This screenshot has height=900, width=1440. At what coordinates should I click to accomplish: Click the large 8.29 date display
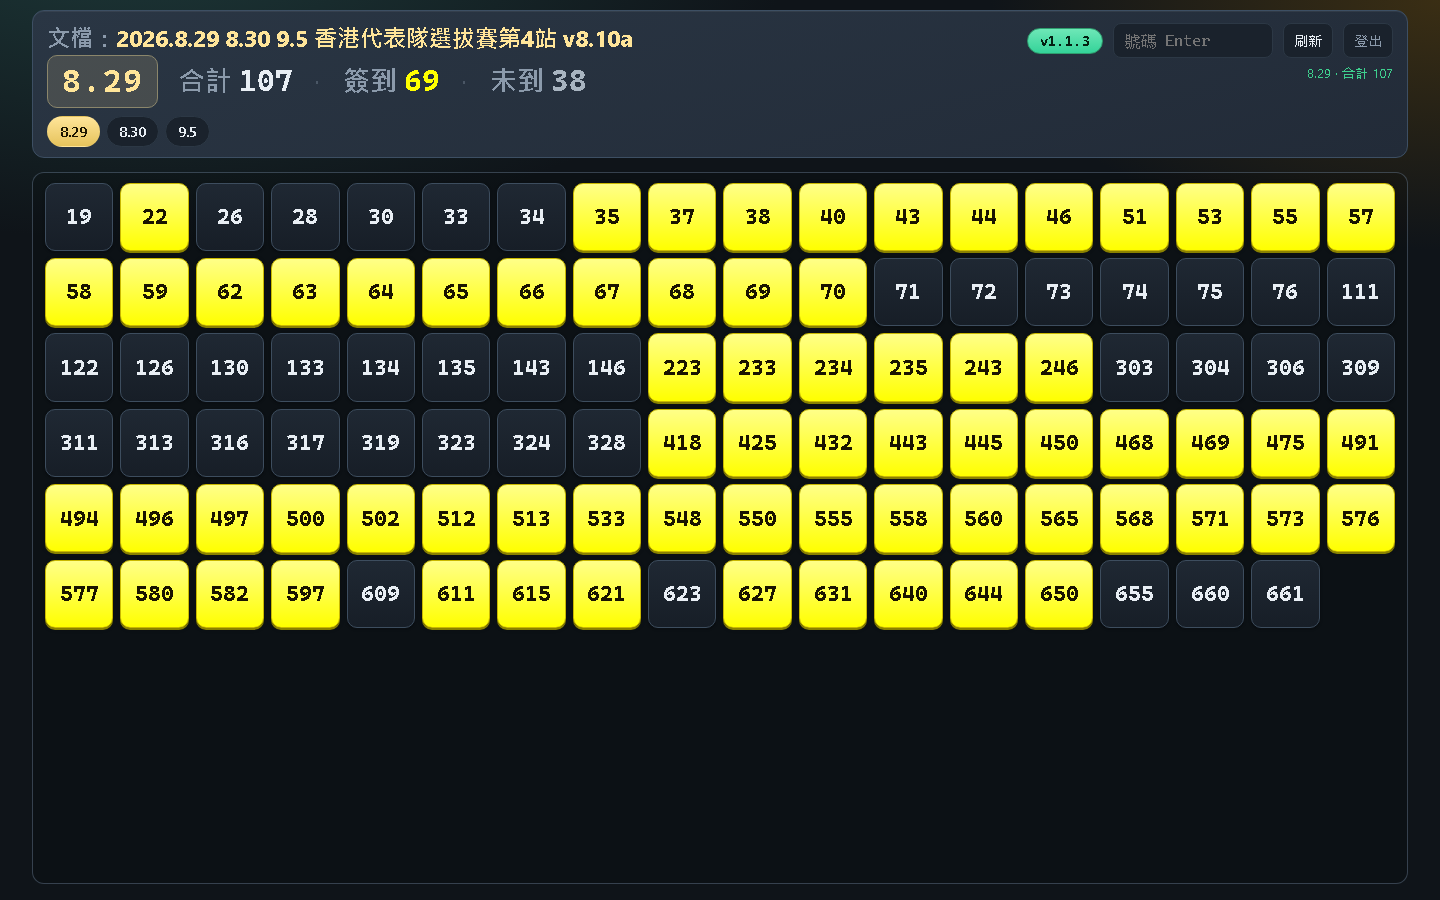pyautogui.click(x=102, y=81)
